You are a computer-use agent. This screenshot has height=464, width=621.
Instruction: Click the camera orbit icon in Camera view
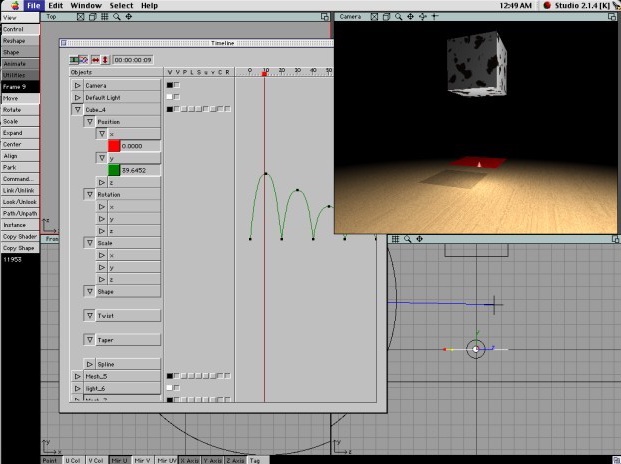tap(423, 17)
